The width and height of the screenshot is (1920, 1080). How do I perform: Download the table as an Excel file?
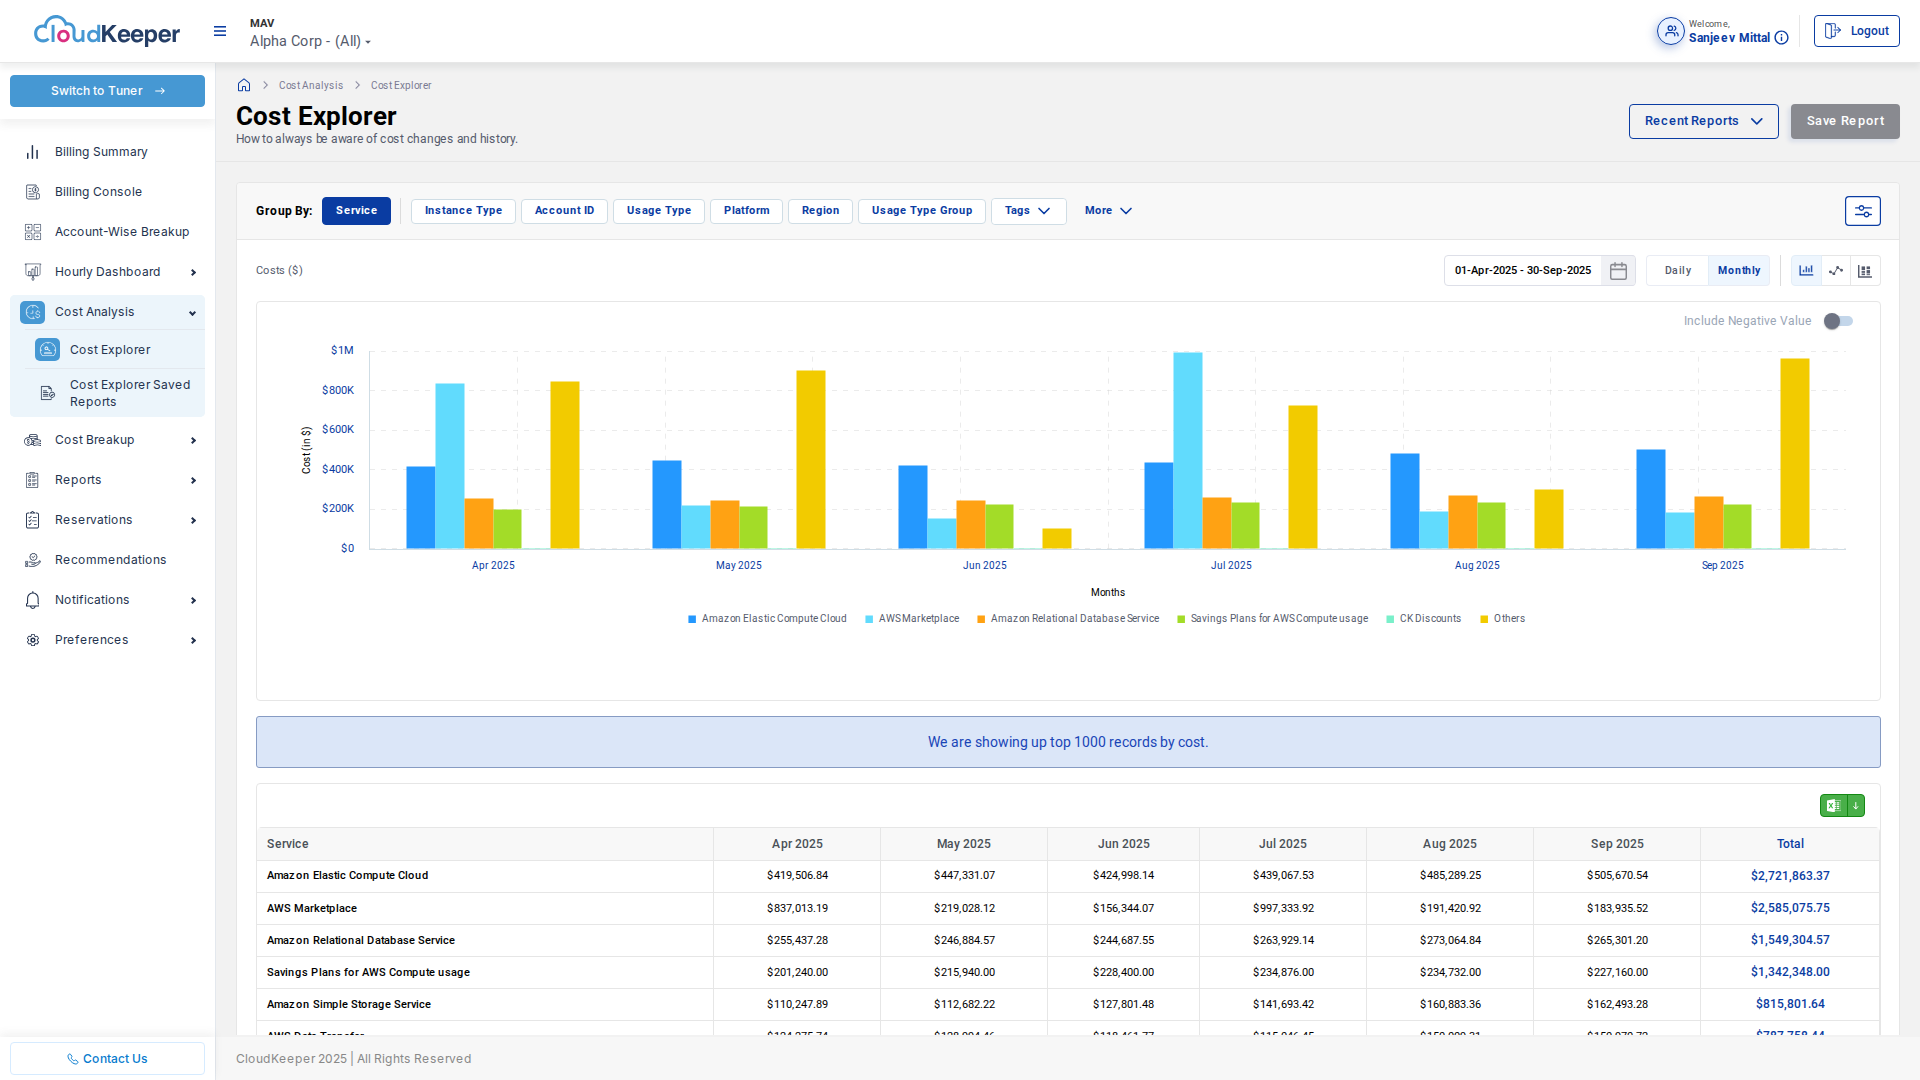tap(1842, 806)
